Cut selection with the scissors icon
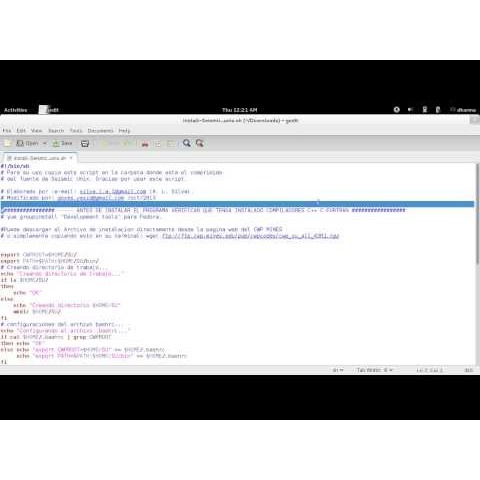 pyautogui.click(x=145, y=144)
